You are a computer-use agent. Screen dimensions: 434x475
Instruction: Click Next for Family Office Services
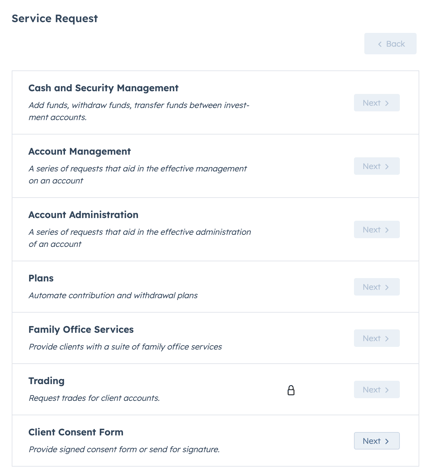tap(377, 338)
